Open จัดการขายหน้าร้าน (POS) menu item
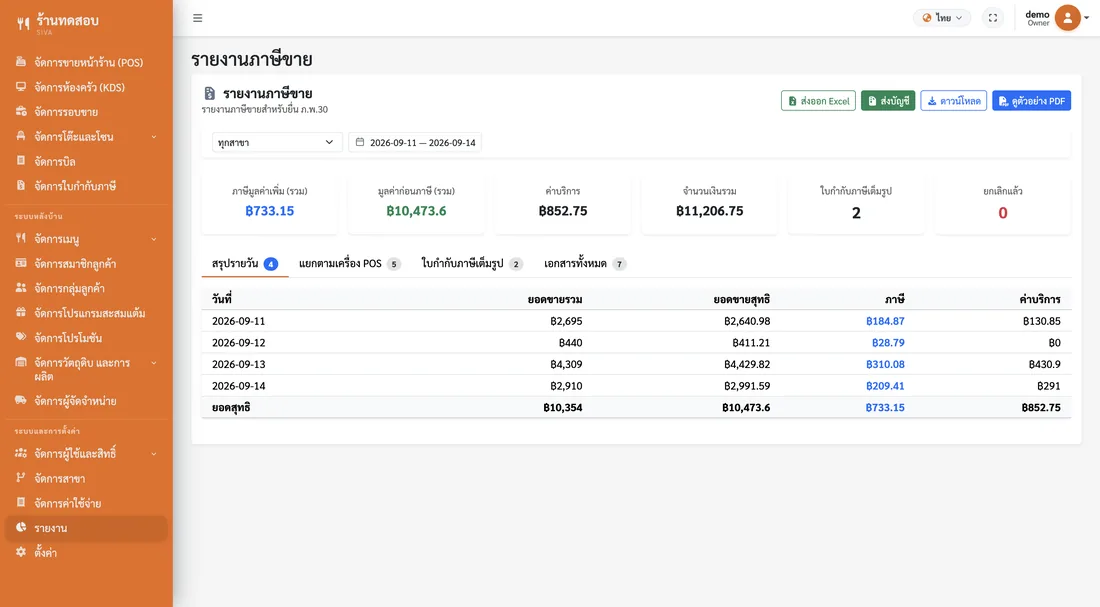 click(86, 62)
